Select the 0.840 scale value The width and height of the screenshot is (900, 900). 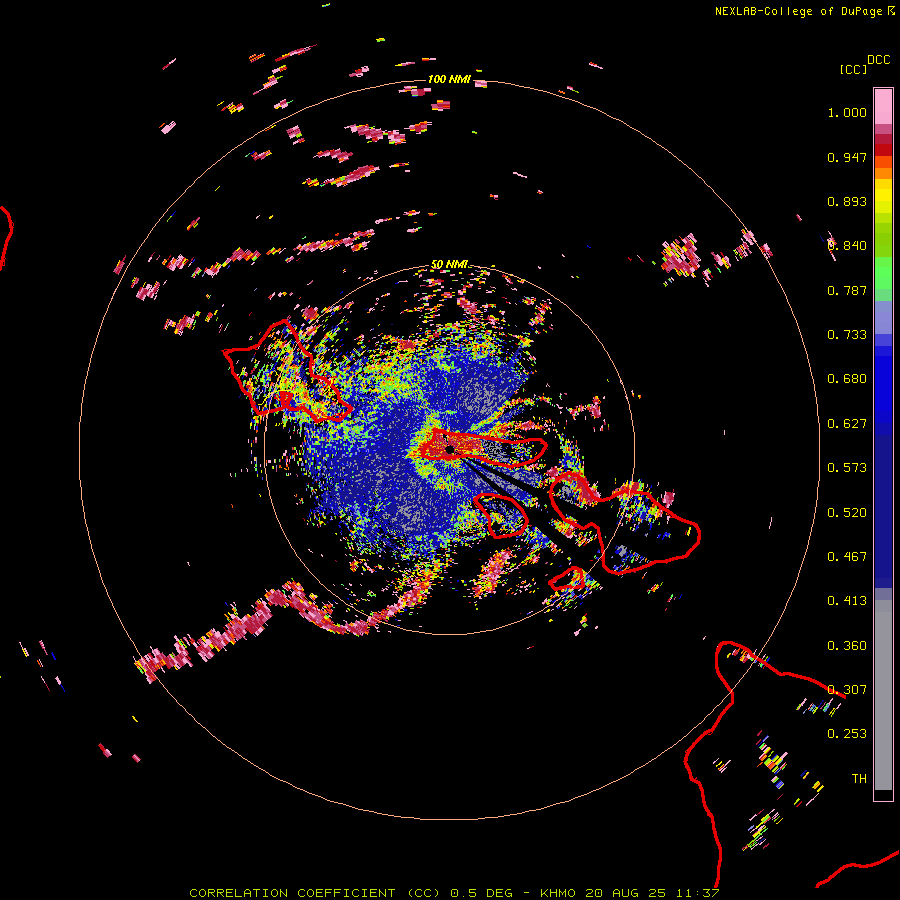tap(847, 246)
